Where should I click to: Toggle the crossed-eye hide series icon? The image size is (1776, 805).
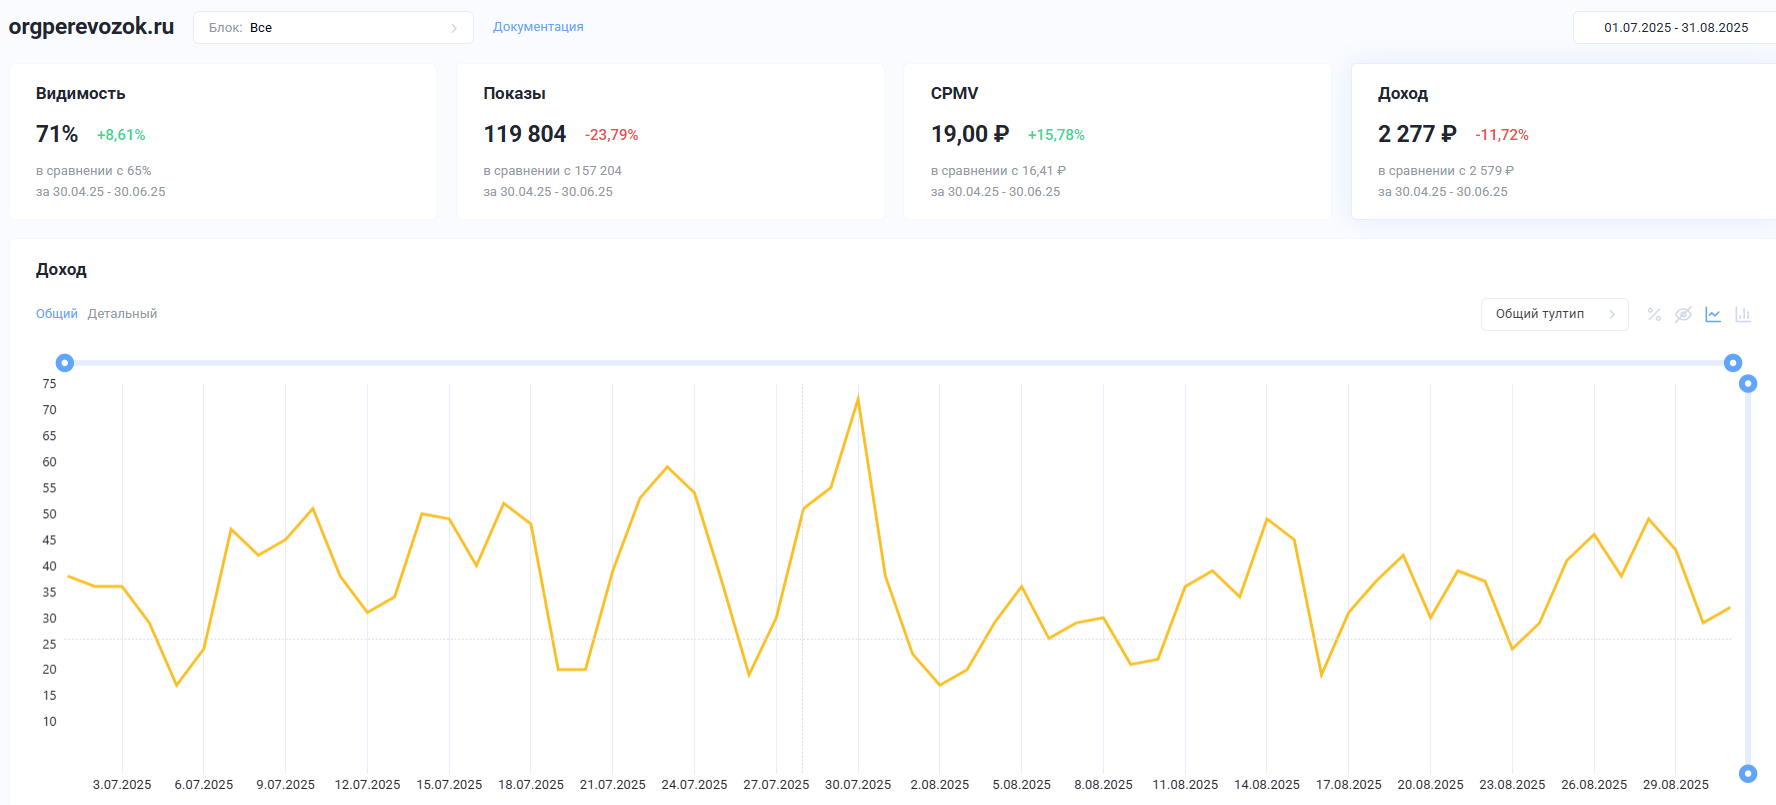click(1683, 315)
